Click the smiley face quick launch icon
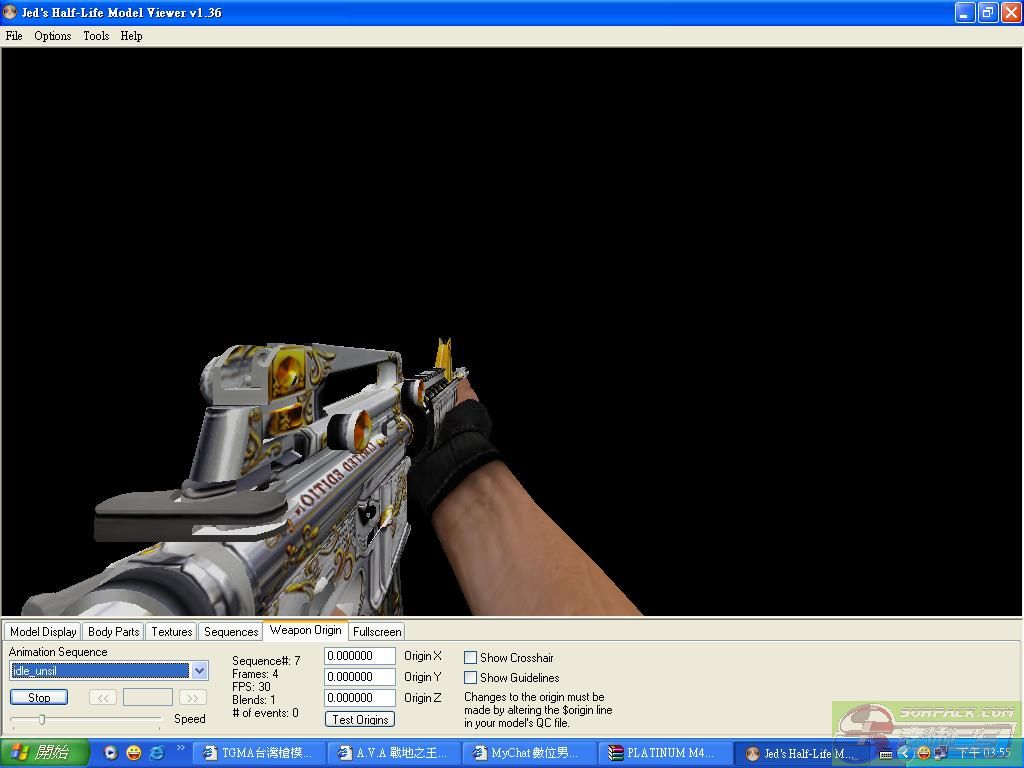 (x=134, y=753)
